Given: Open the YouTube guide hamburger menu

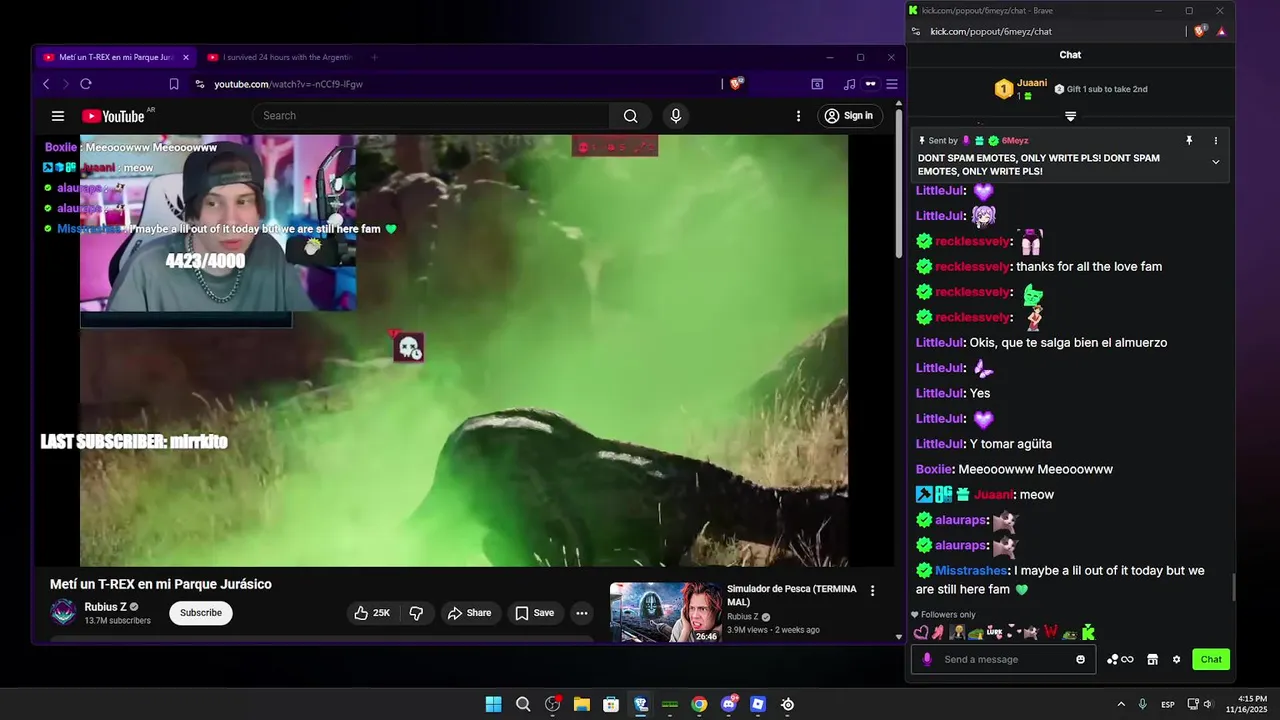Looking at the screenshot, I should coord(58,116).
